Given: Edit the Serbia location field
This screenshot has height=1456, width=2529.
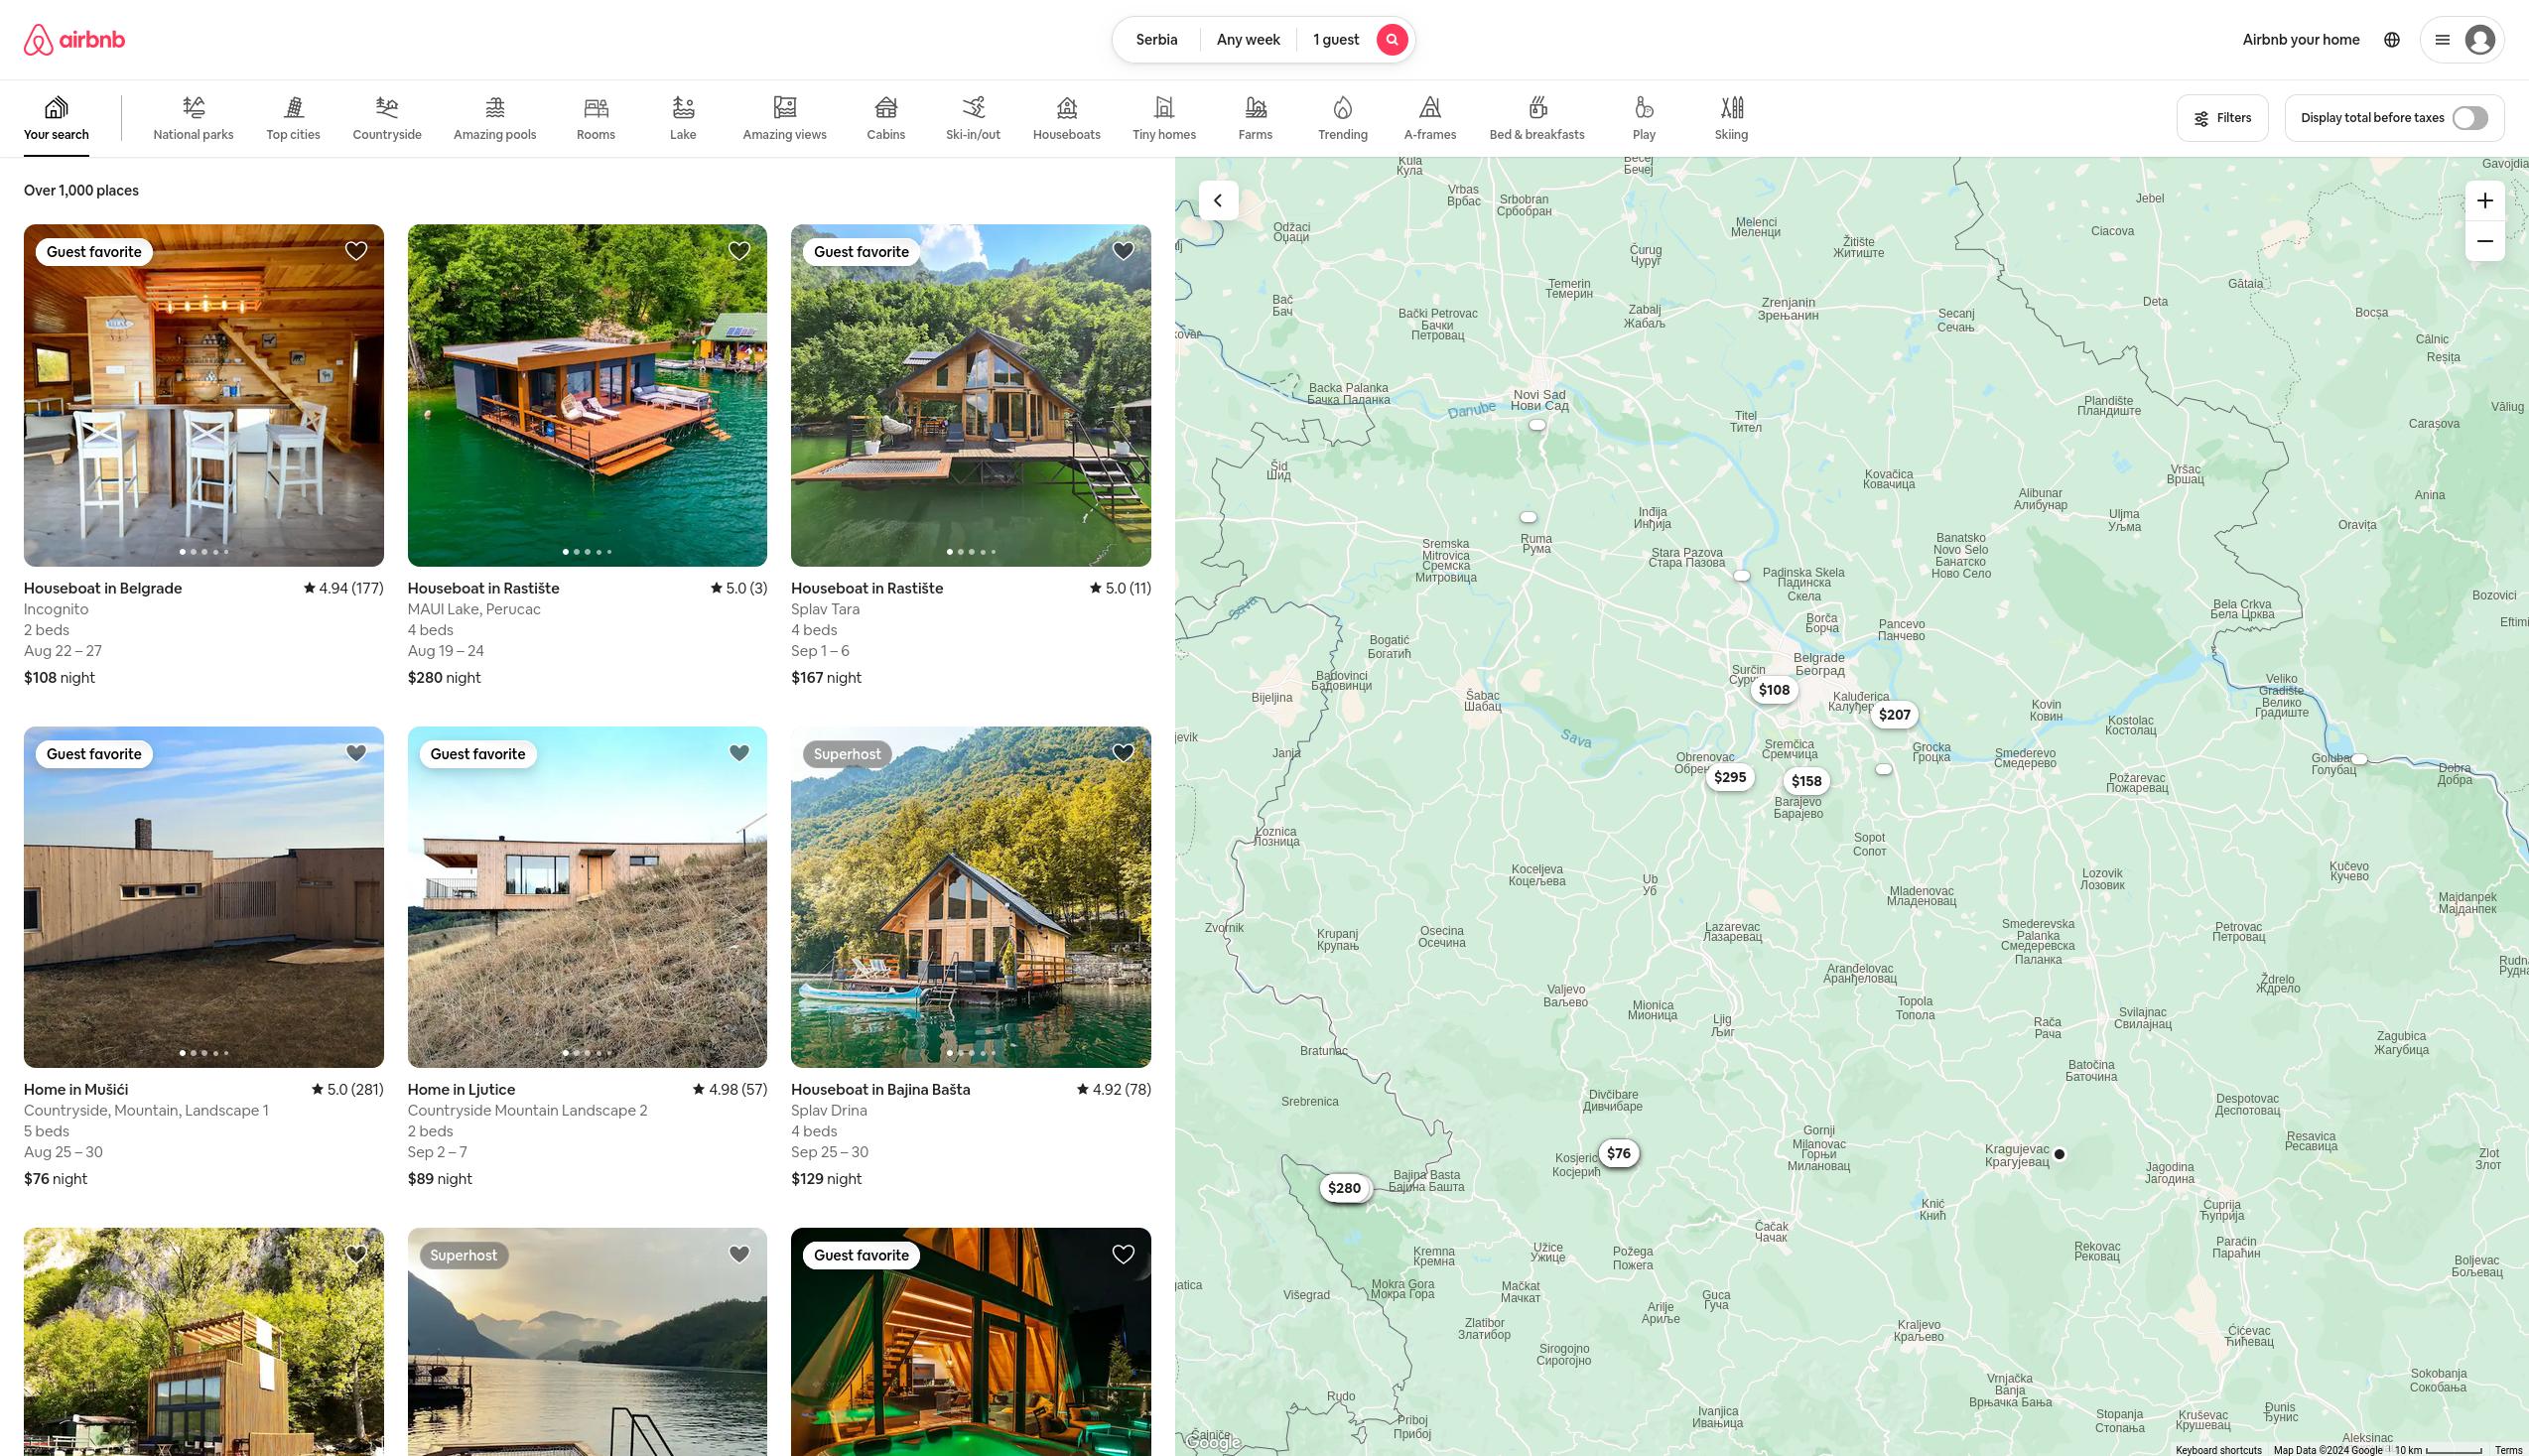Looking at the screenshot, I should coord(1156,40).
